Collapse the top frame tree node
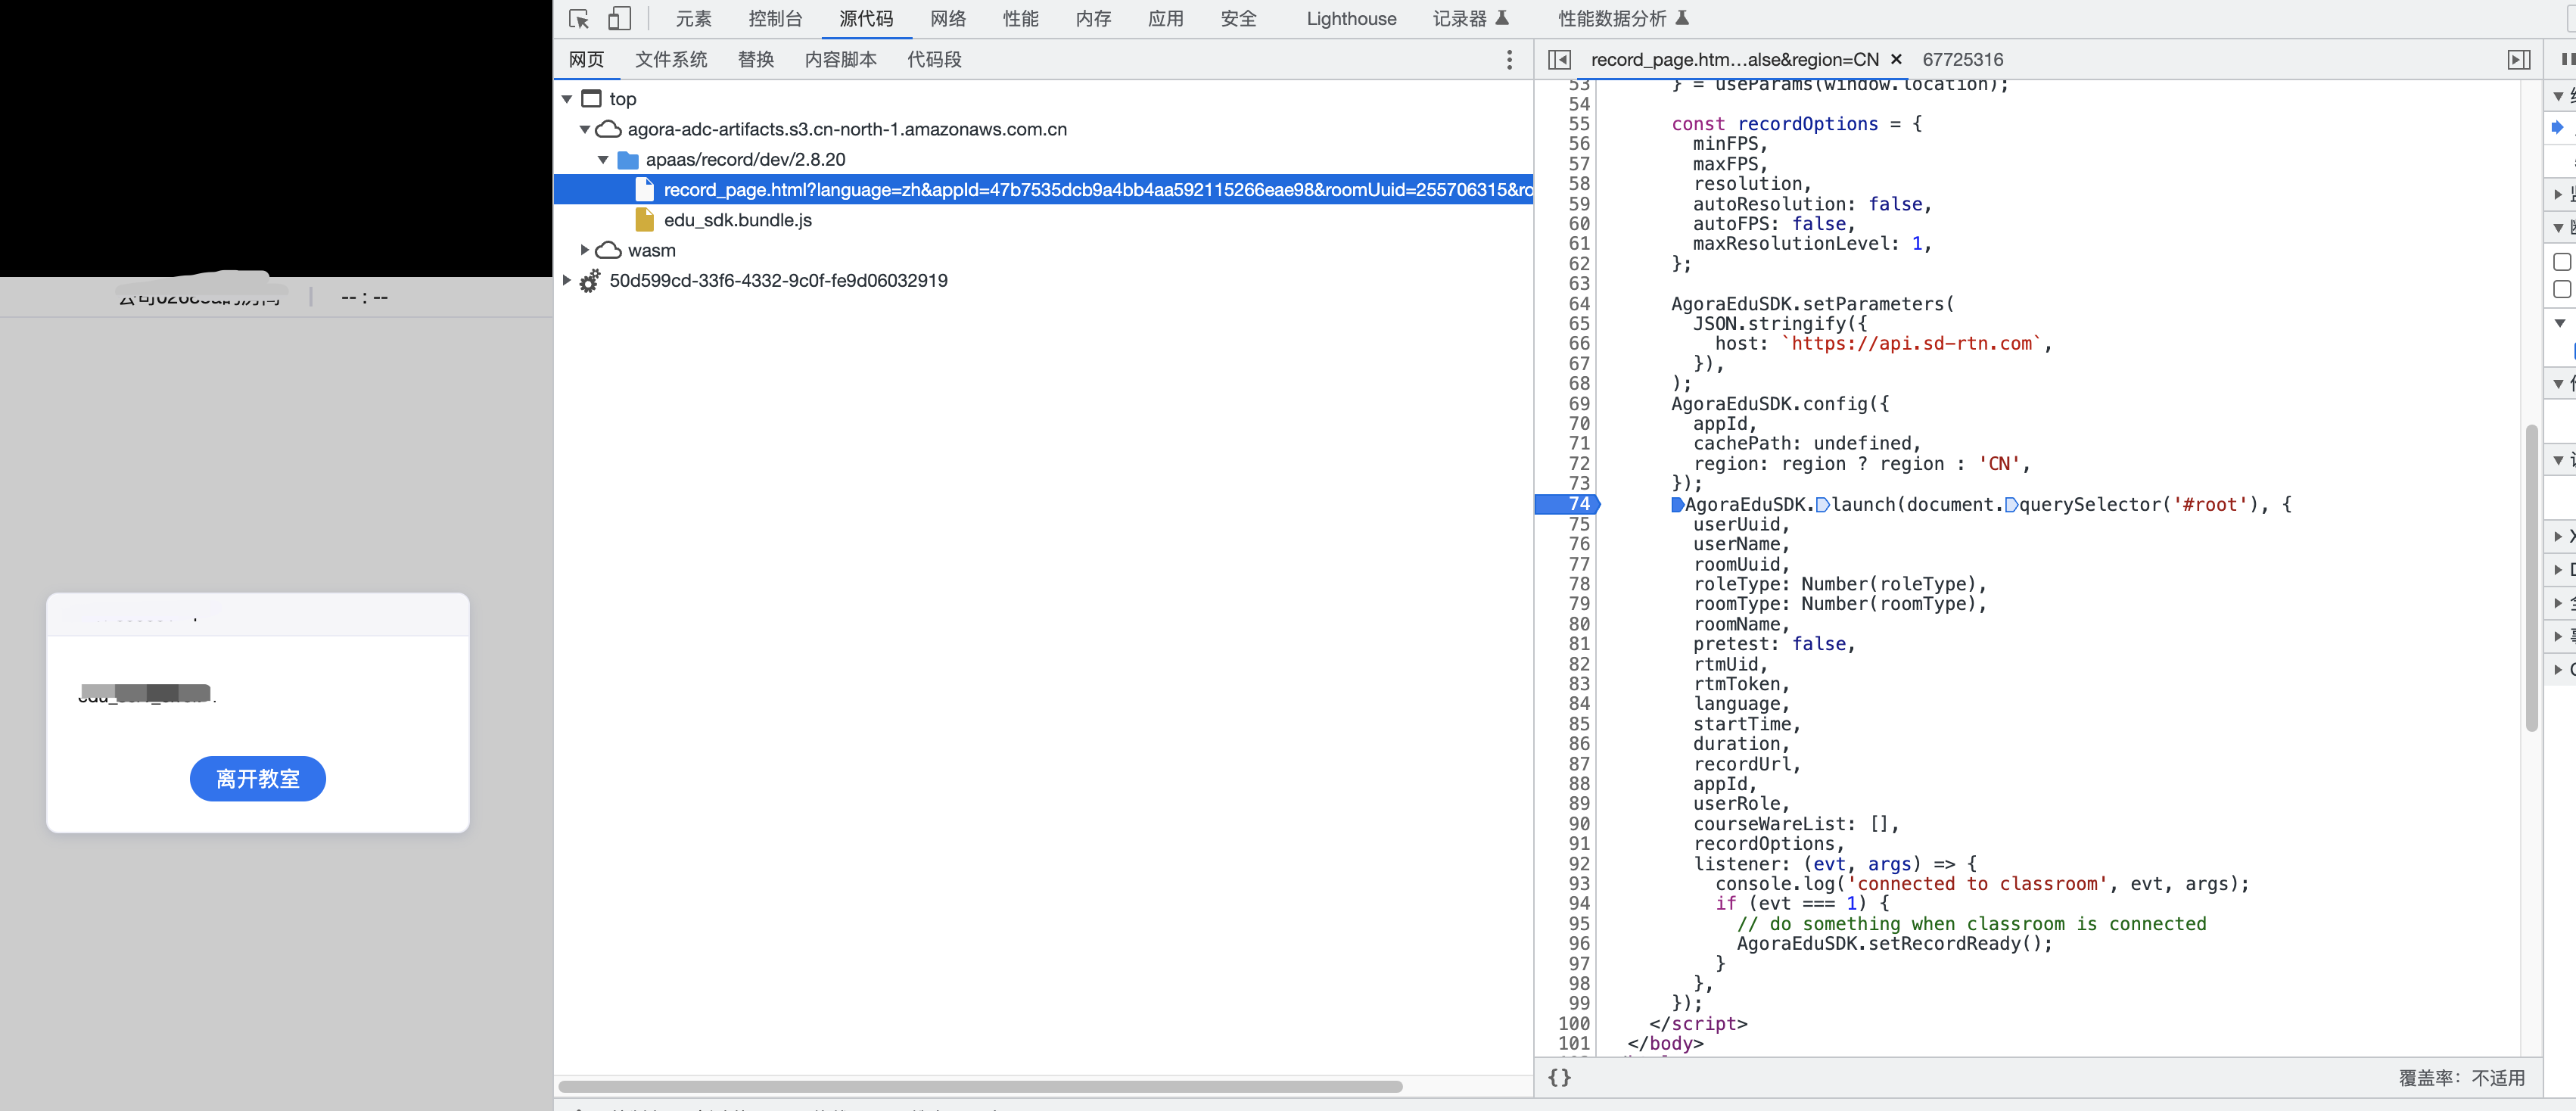The width and height of the screenshot is (2576, 1111). (567, 99)
